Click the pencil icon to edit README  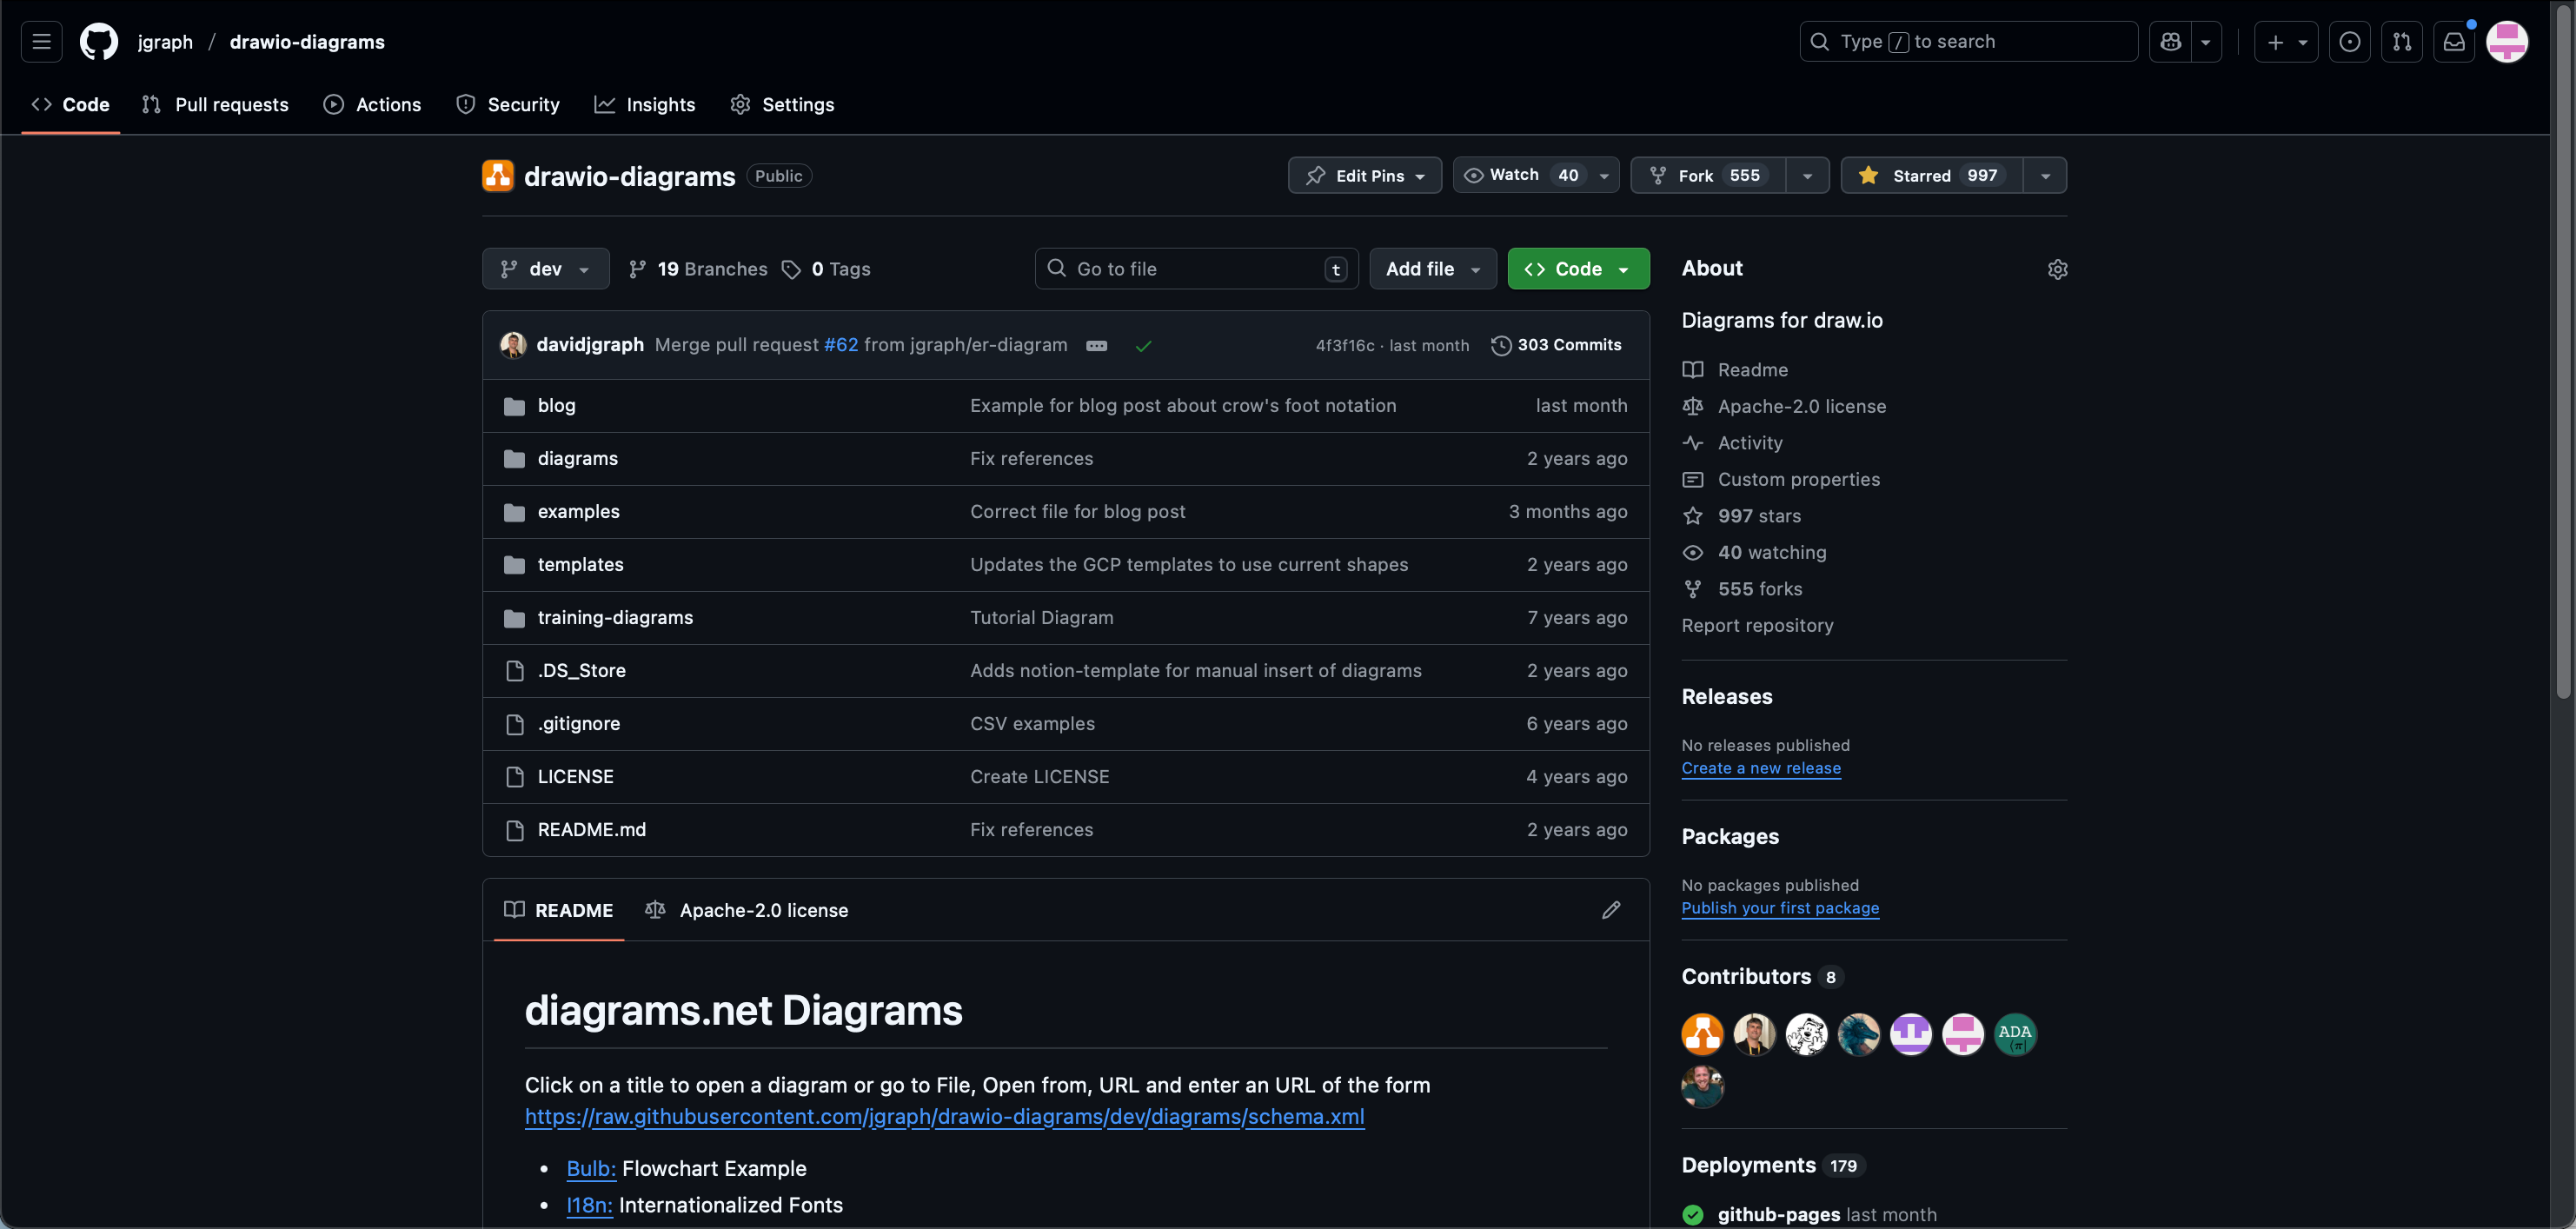[1610, 910]
